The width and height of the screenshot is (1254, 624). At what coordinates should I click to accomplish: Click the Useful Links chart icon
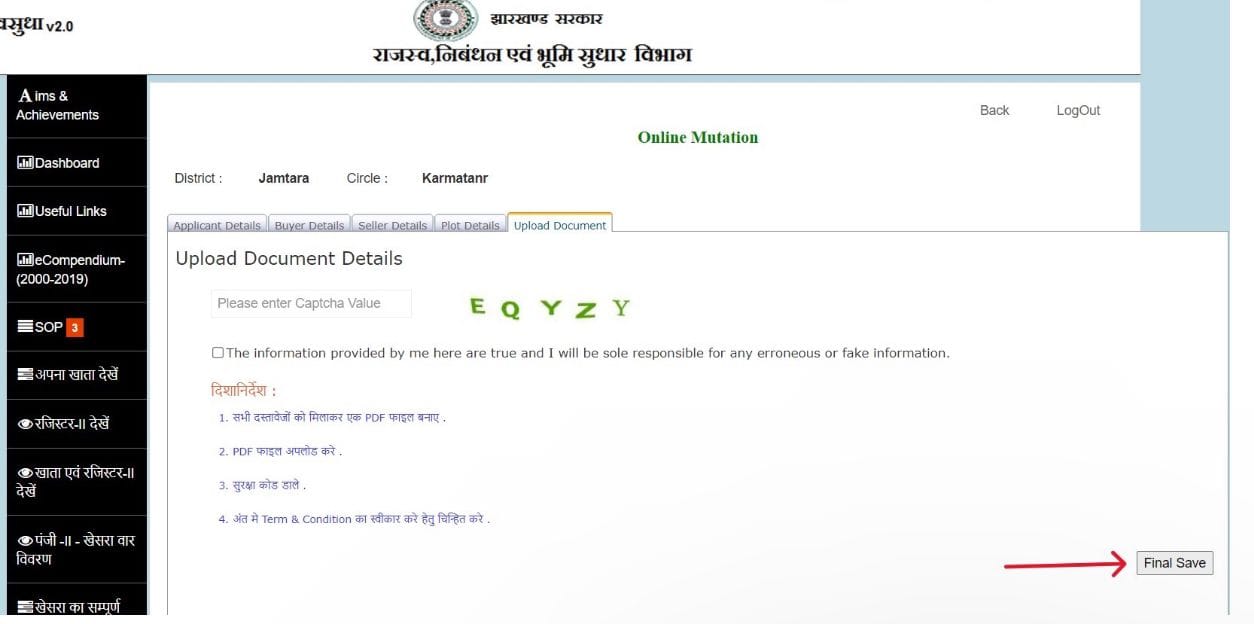25,211
